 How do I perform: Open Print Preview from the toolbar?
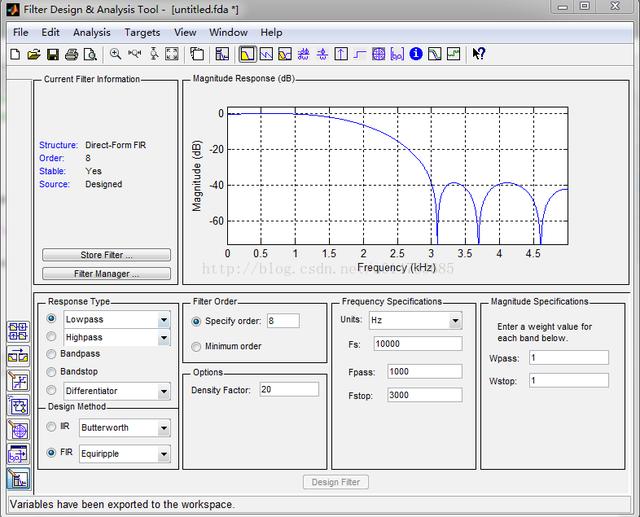[90, 54]
